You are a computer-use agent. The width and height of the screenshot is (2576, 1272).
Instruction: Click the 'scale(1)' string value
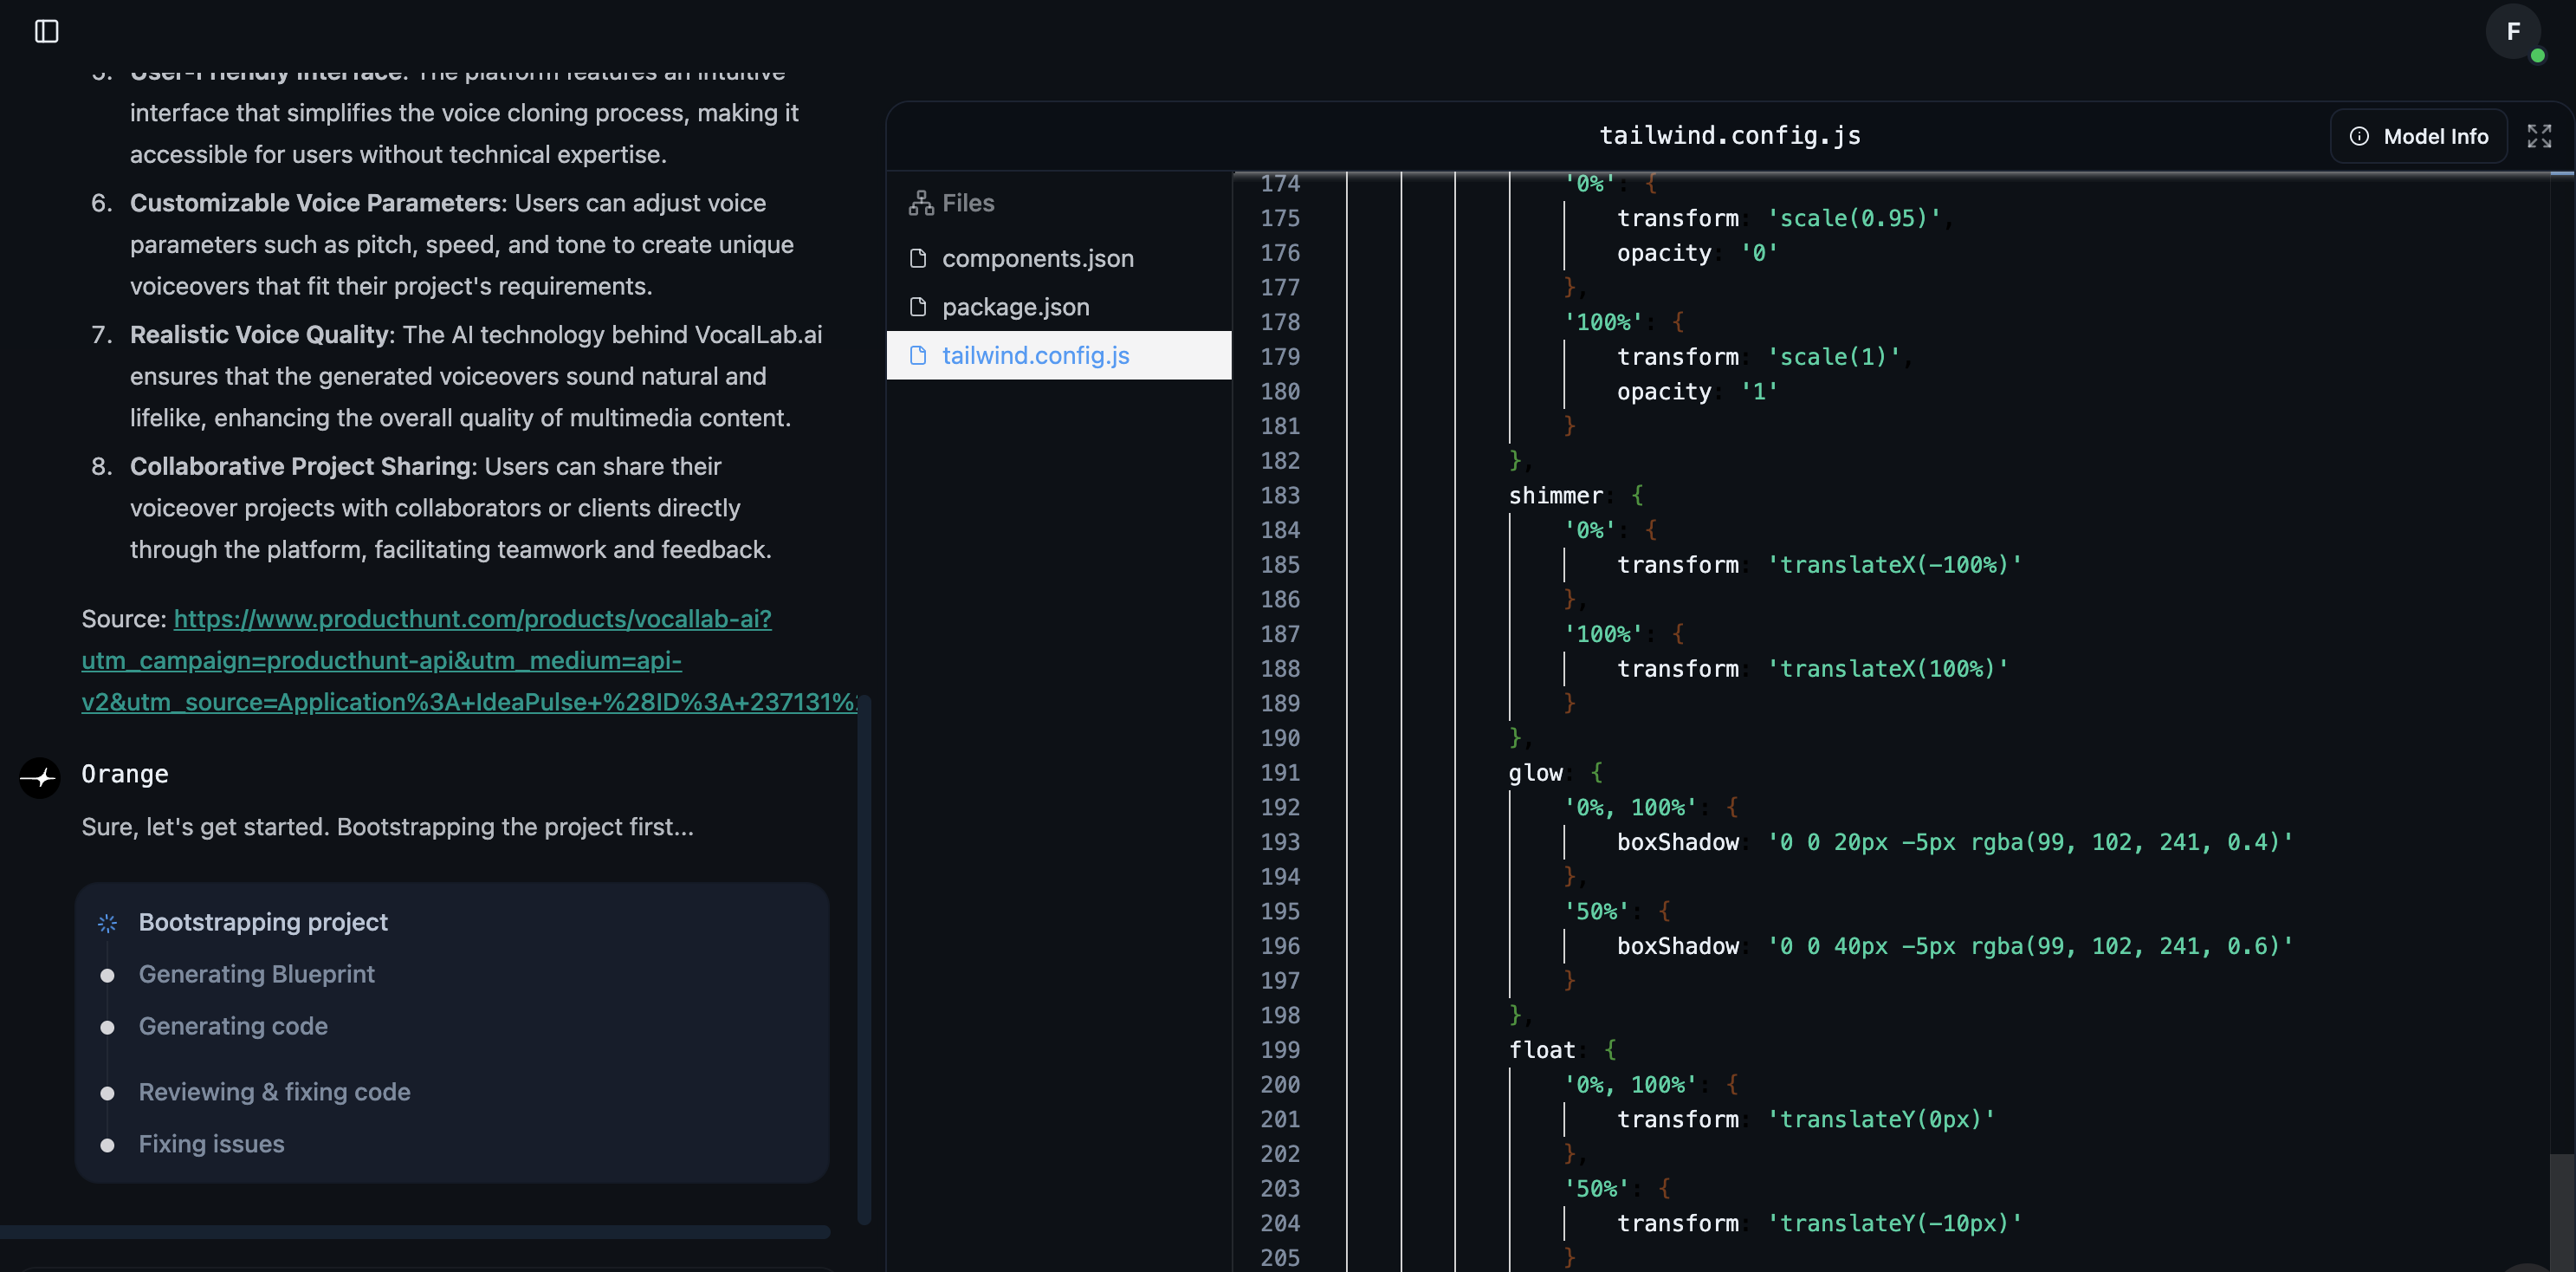(1833, 357)
